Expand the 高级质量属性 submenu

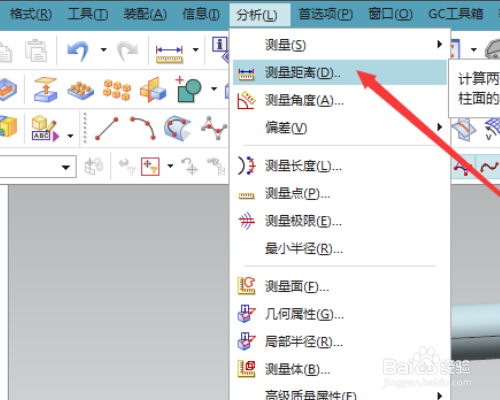340,394
